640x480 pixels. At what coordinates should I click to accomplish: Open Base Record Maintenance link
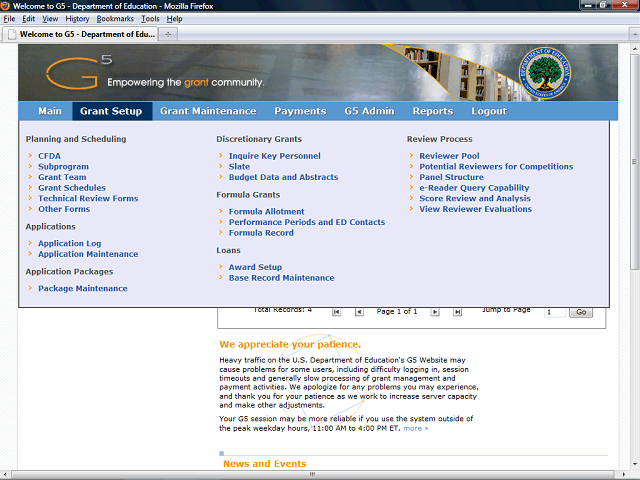pos(281,278)
